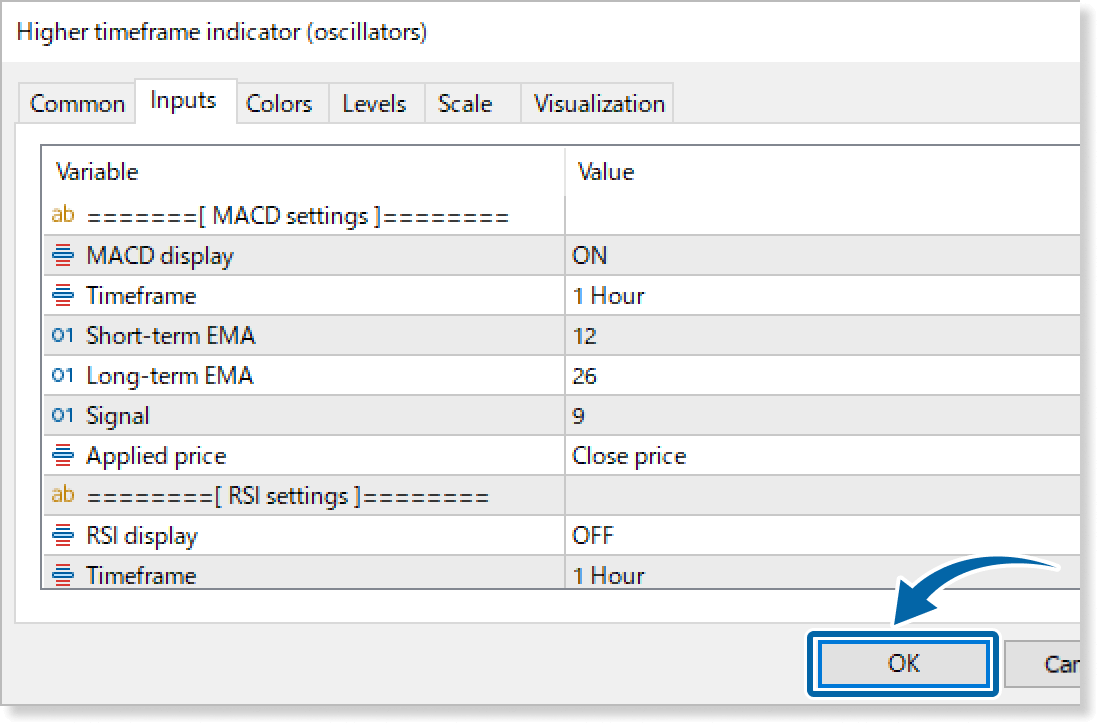This screenshot has height=726, width=1100.
Task: Click the integer icon next to Signal
Action: [x=63, y=416]
